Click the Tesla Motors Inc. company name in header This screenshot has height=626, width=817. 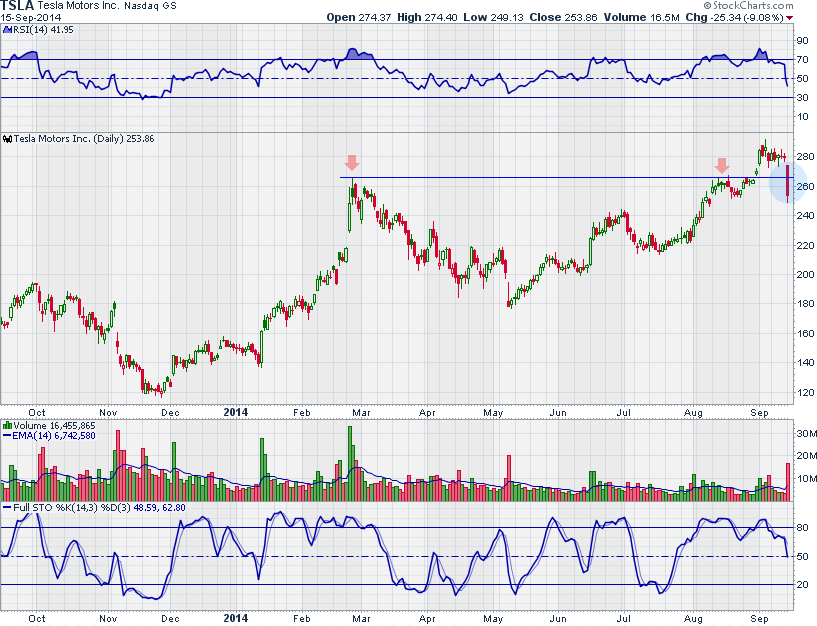point(79,6)
